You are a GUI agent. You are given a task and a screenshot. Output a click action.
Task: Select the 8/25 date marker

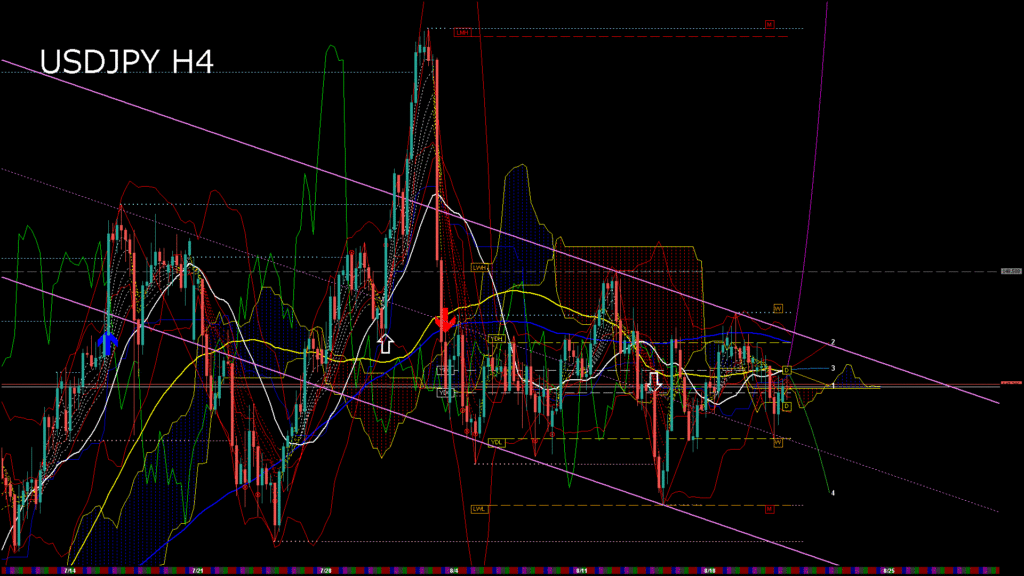pos(887,571)
